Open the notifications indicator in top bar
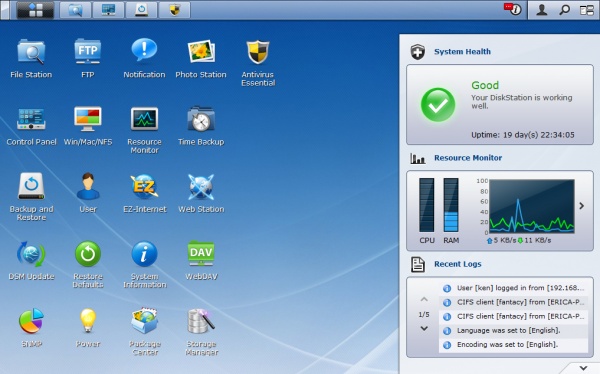This screenshot has height=374, width=600. point(513,9)
